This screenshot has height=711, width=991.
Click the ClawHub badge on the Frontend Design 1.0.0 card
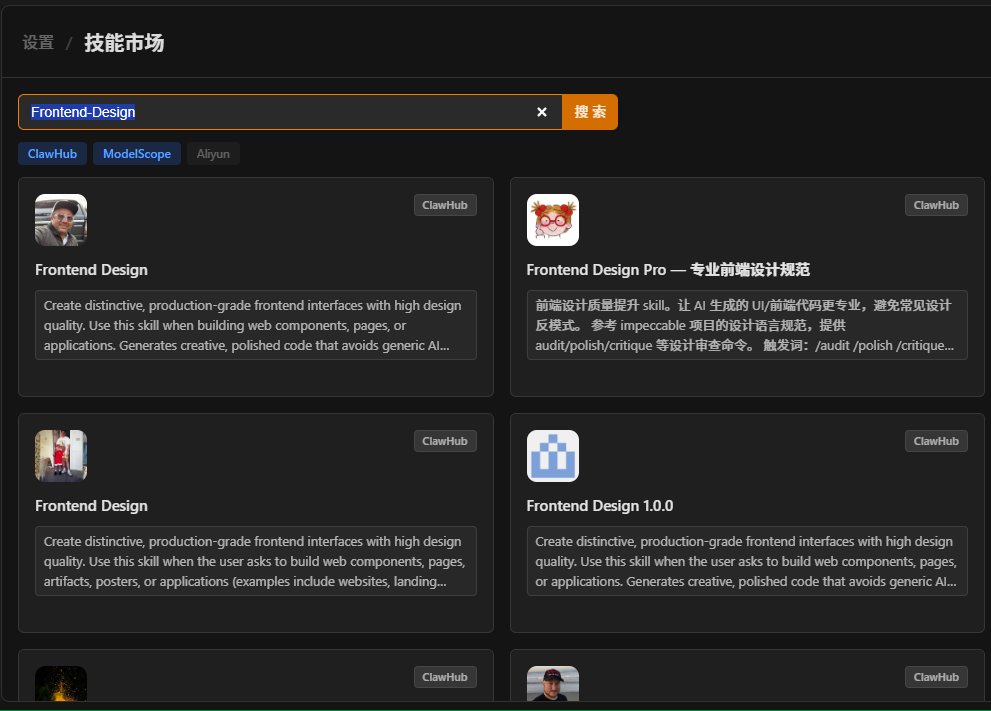936,441
